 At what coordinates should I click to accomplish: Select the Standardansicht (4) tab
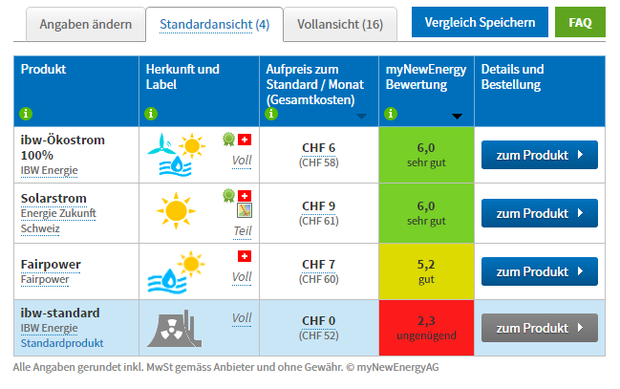(x=214, y=25)
